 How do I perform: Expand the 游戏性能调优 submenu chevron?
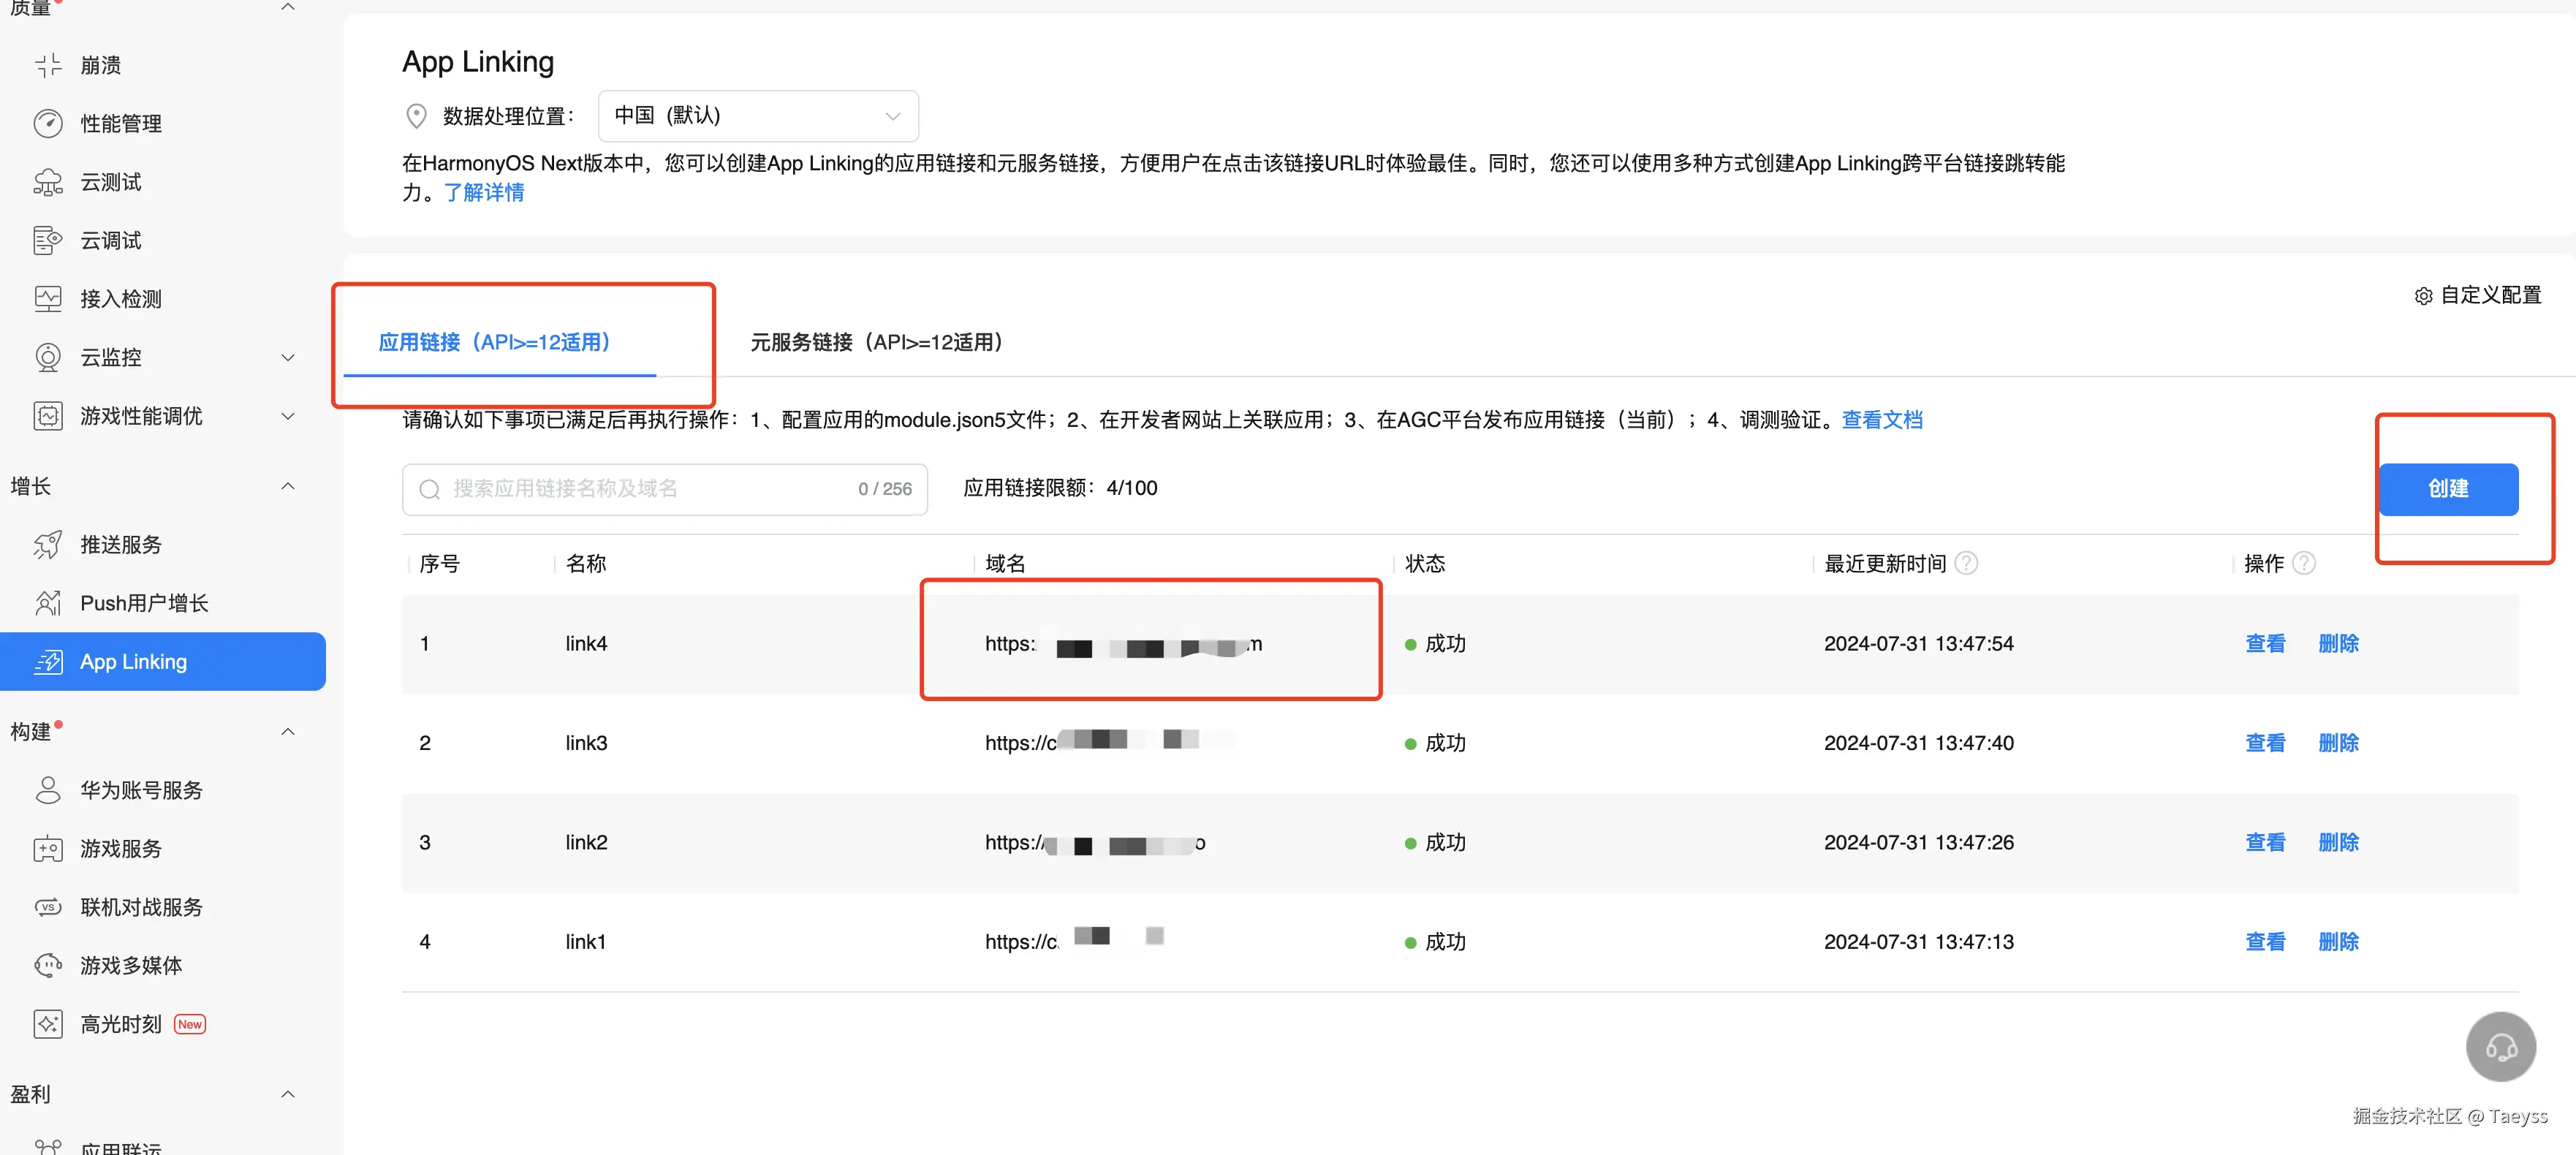coord(288,416)
